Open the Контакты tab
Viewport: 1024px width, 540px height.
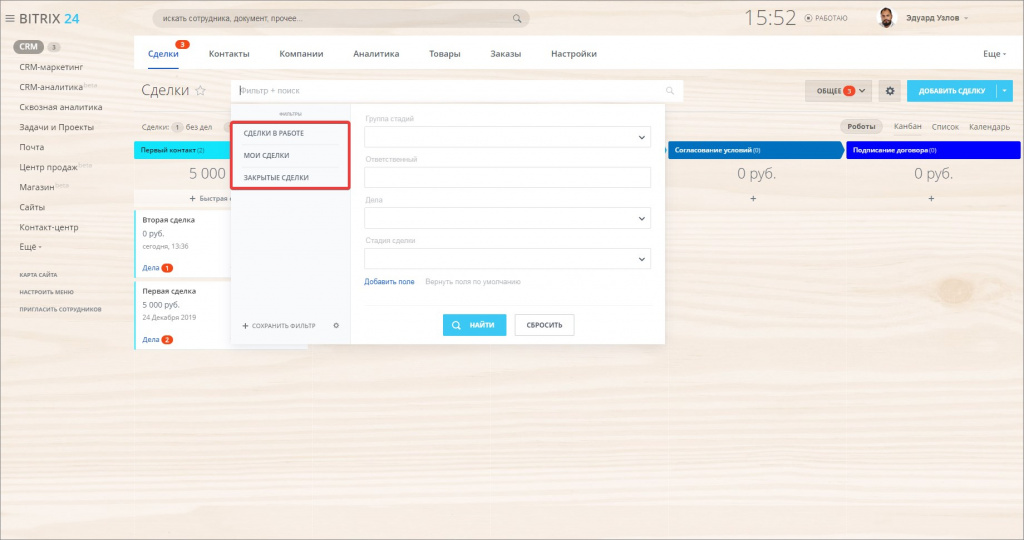click(229, 54)
